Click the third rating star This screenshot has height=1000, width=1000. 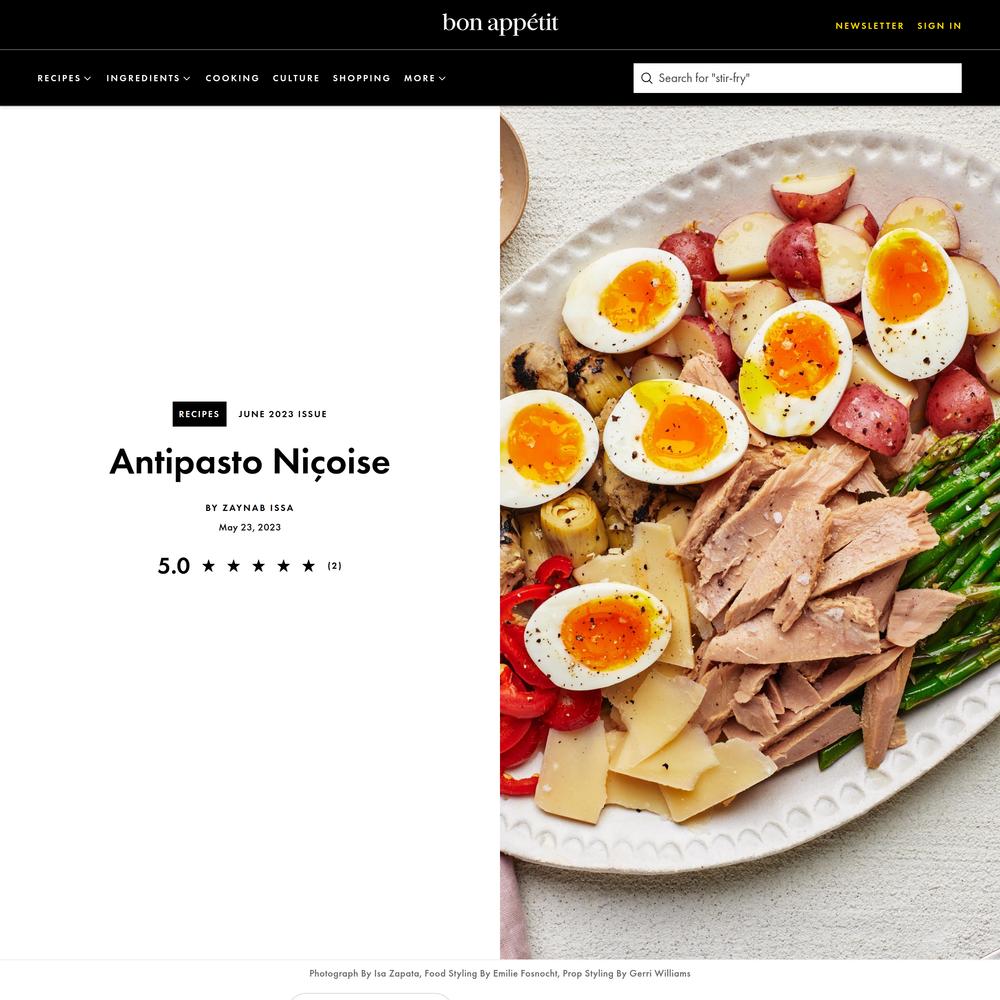pos(258,566)
